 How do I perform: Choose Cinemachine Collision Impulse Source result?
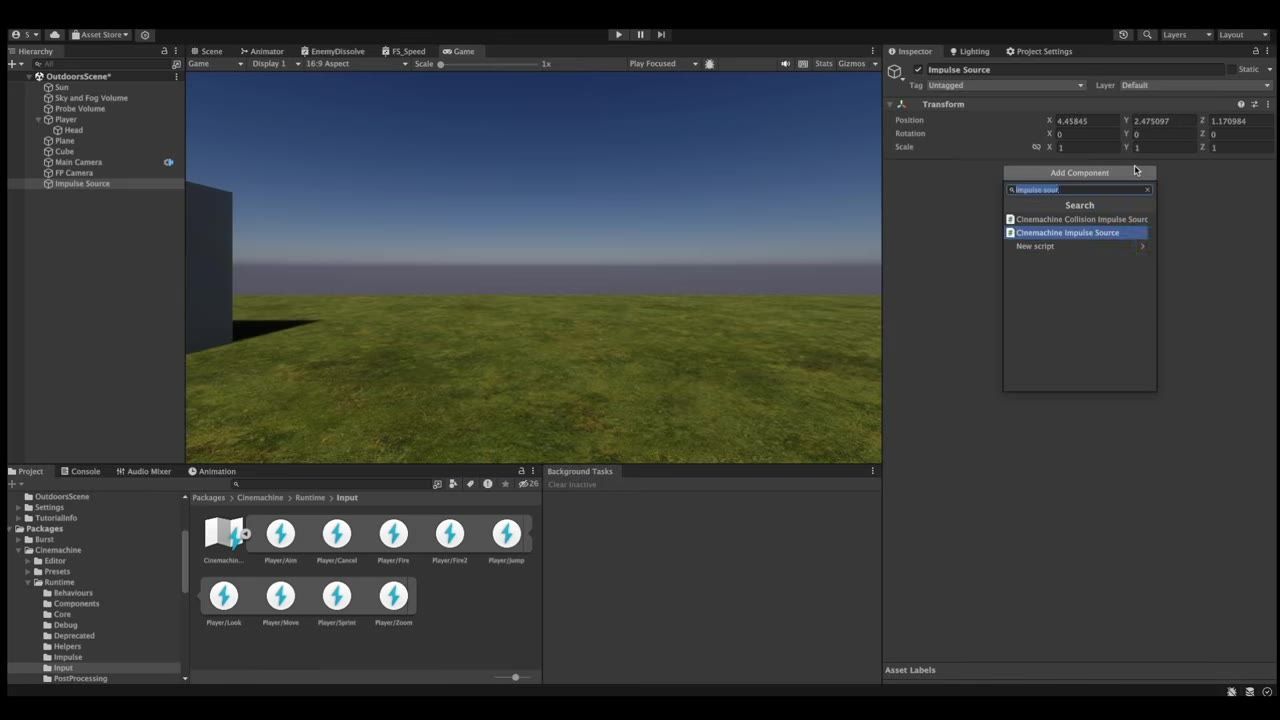pyautogui.click(x=1076, y=219)
